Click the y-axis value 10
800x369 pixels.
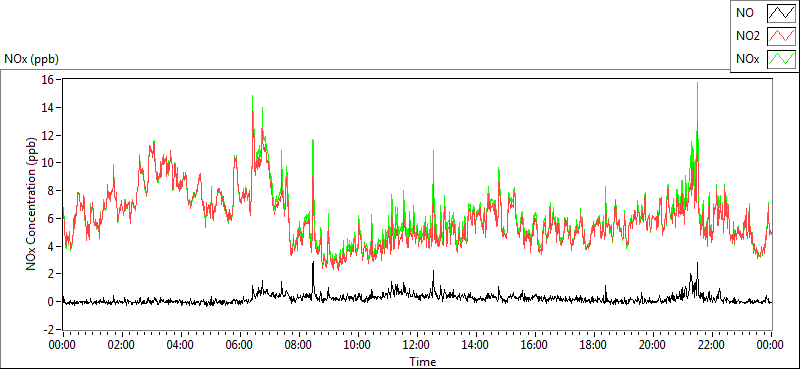(x=49, y=163)
